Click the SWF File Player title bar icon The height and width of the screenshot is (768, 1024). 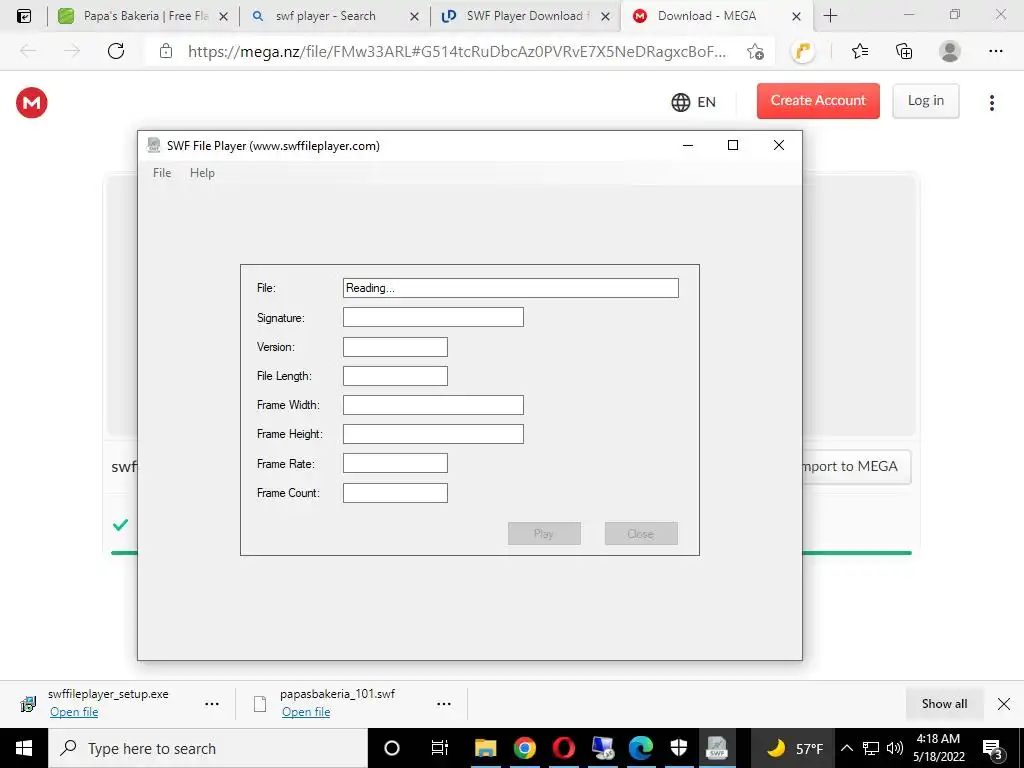click(153, 145)
